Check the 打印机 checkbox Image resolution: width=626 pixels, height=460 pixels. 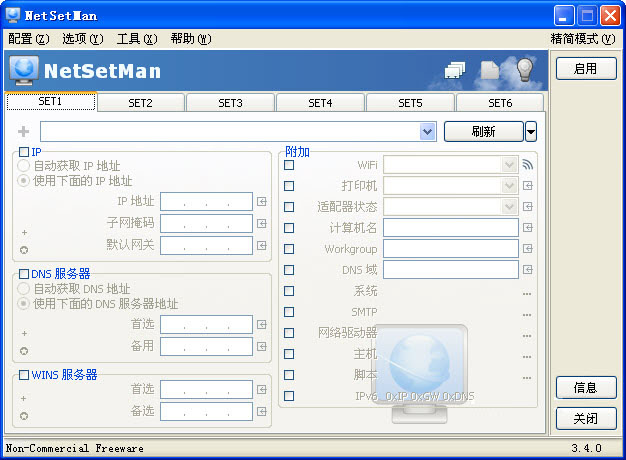coord(289,186)
